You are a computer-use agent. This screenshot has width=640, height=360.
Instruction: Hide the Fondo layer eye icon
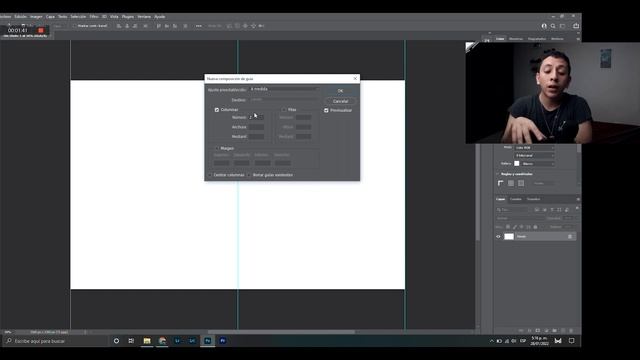coord(498,236)
